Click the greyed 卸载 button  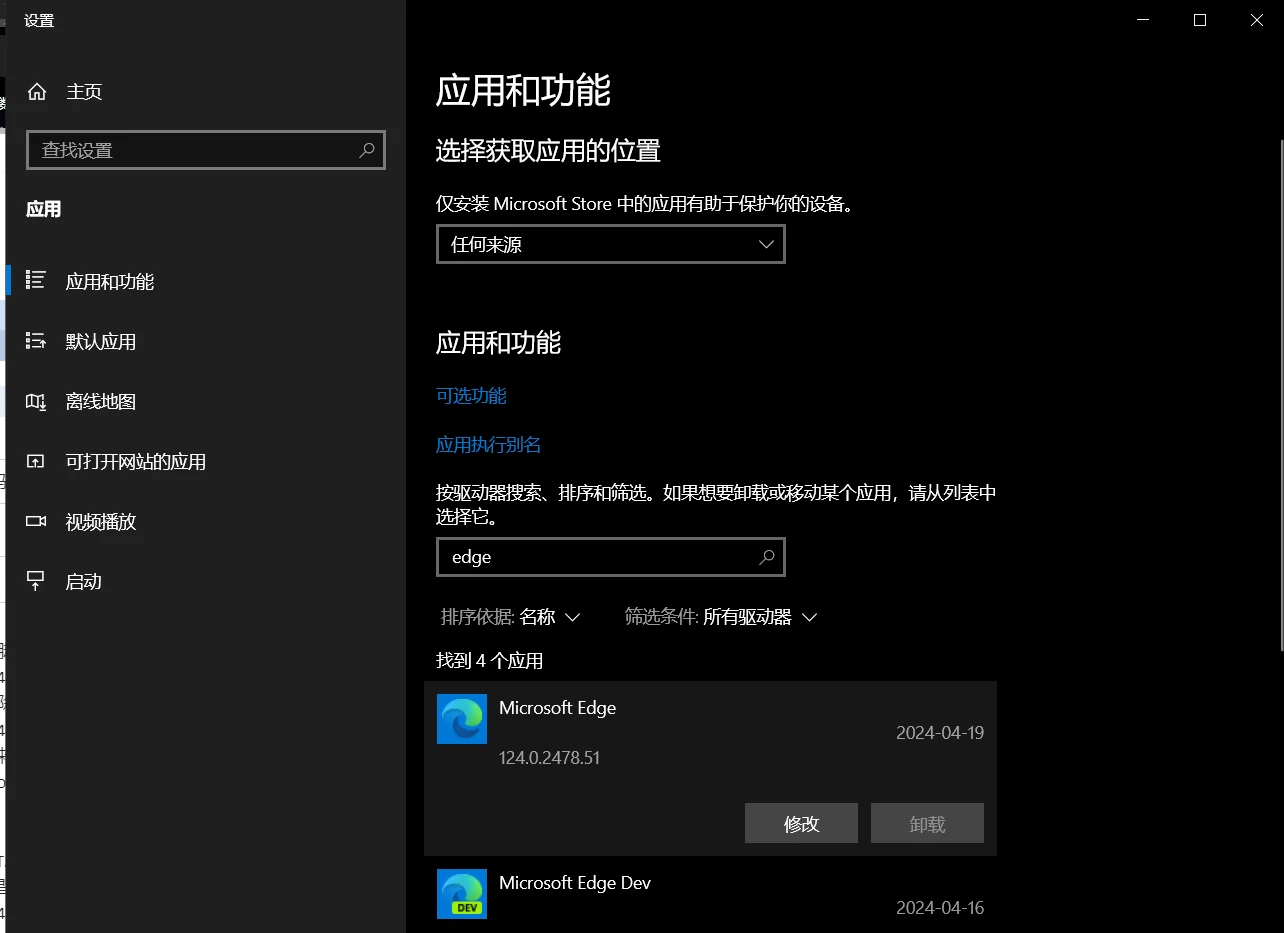coord(927,823)
